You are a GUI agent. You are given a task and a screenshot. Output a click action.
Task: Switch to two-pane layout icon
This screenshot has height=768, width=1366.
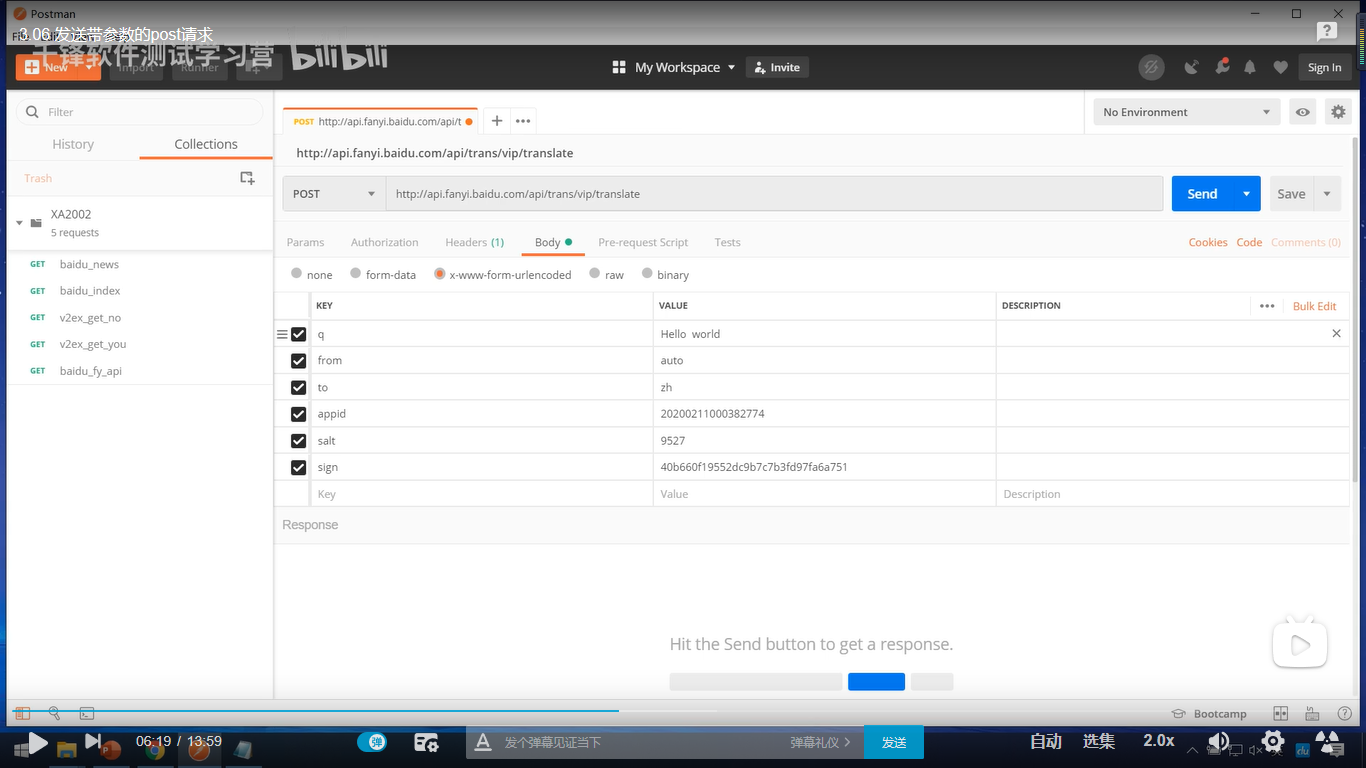(x=1281, y=714)
